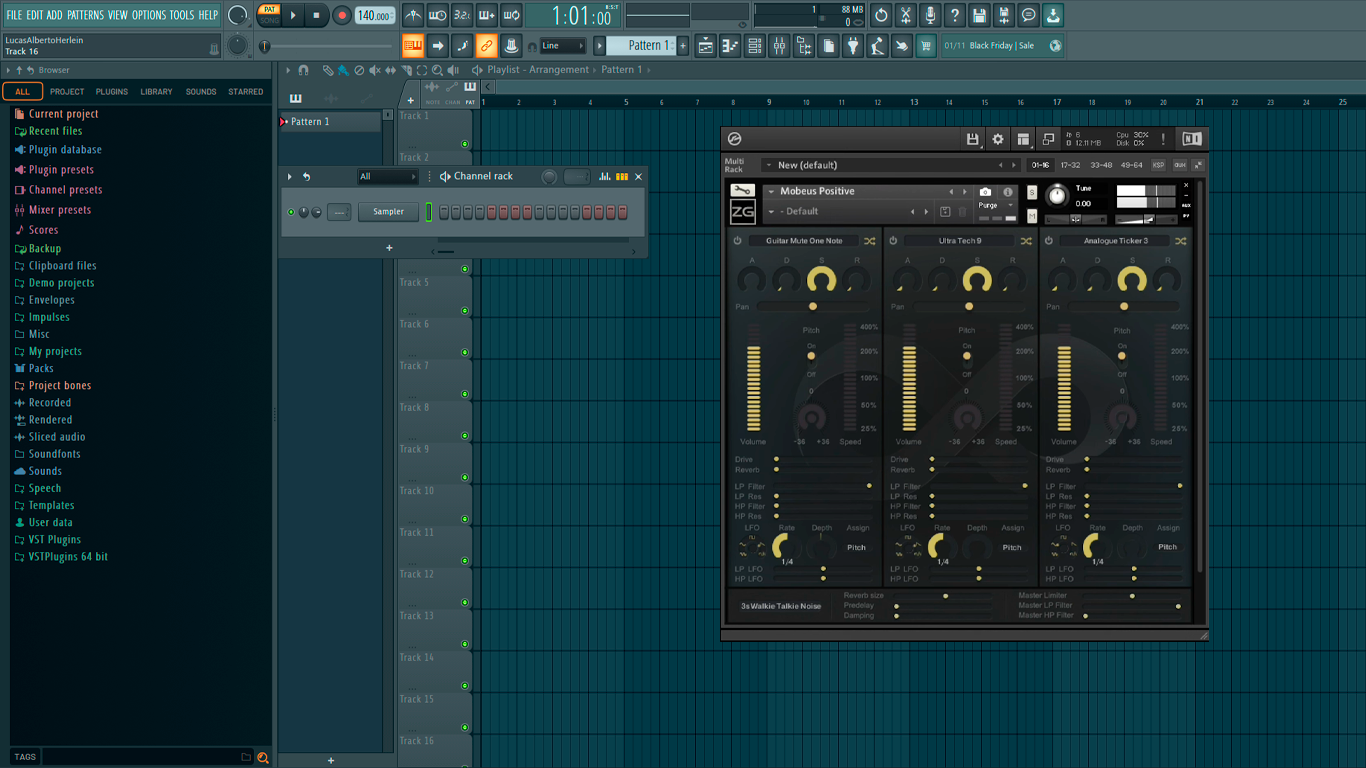Click the Black Friday Sale news link
Screen dimensions: 1366x768
(1001, 45)
